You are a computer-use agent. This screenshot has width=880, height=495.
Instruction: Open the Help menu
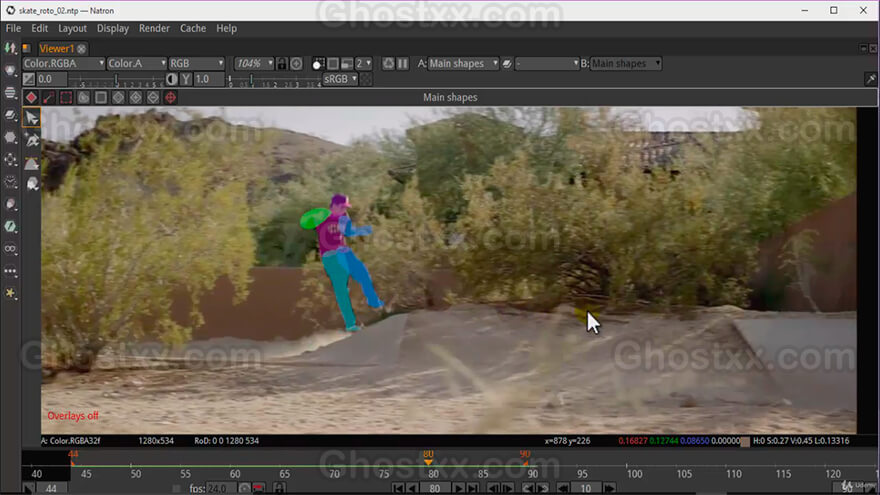226,29
